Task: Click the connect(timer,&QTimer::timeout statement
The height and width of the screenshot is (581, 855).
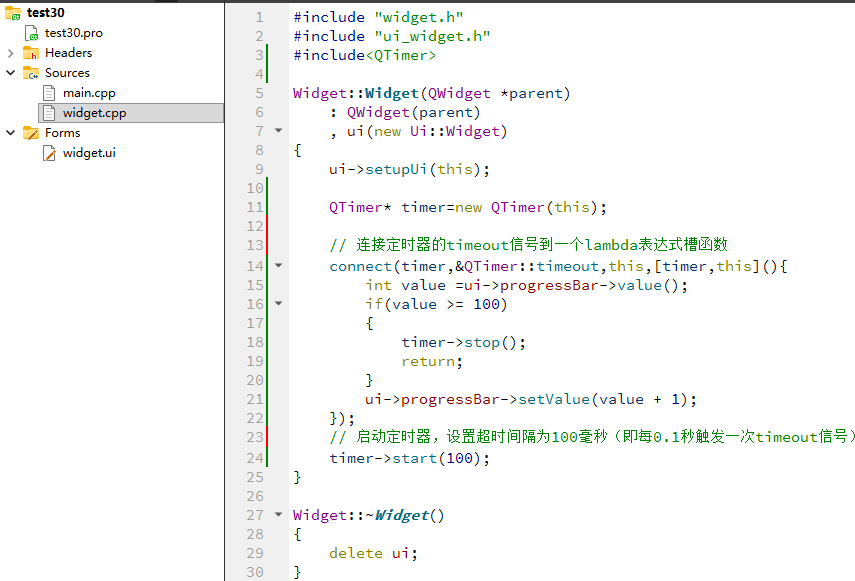Action: [558, 266]
